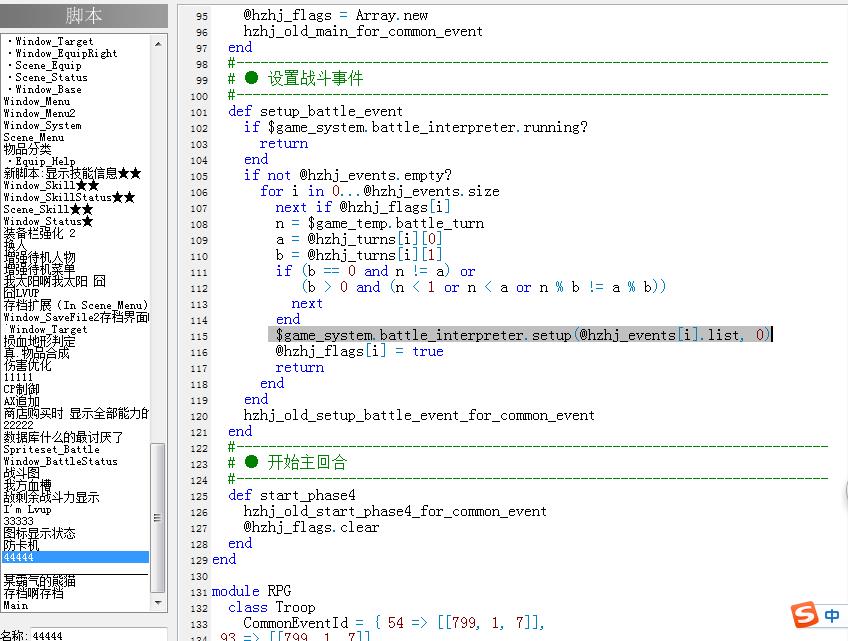Viewport: 848px width, 641px height.
Task: Toggle the 中 Chinese input mode indicator
Action: pyautogui.click(x=832, y=616)
